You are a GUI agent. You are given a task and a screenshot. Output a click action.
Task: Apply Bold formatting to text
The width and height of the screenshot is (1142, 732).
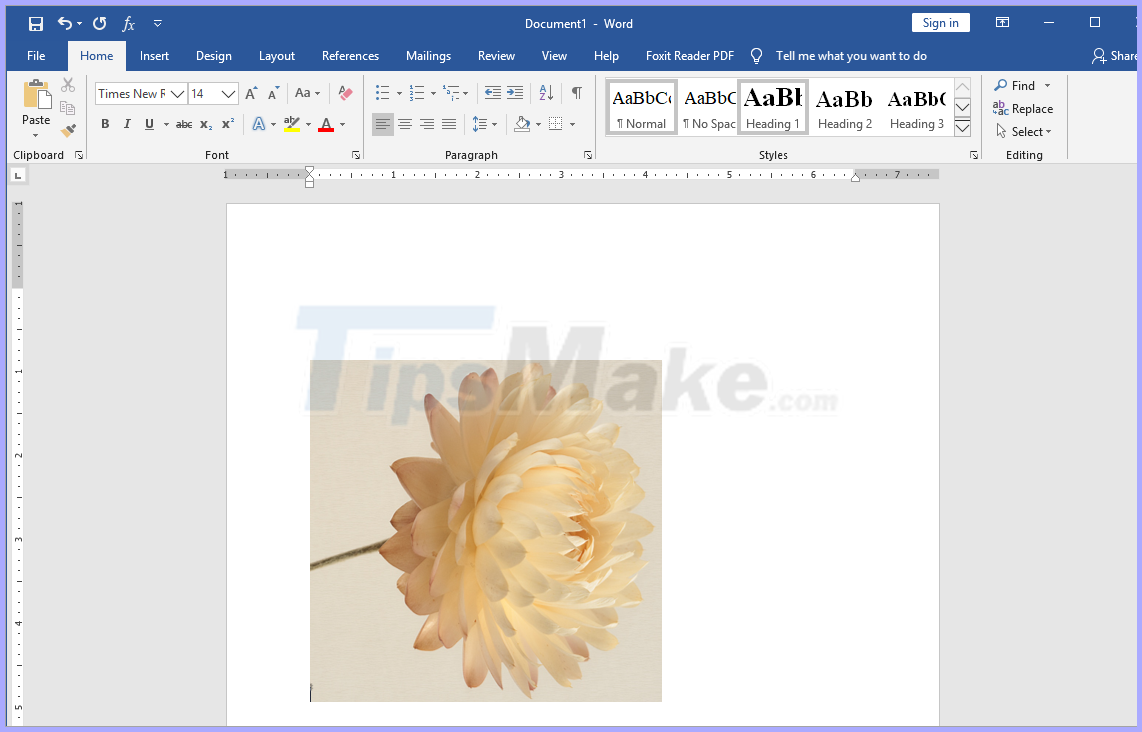coord(105,124)
